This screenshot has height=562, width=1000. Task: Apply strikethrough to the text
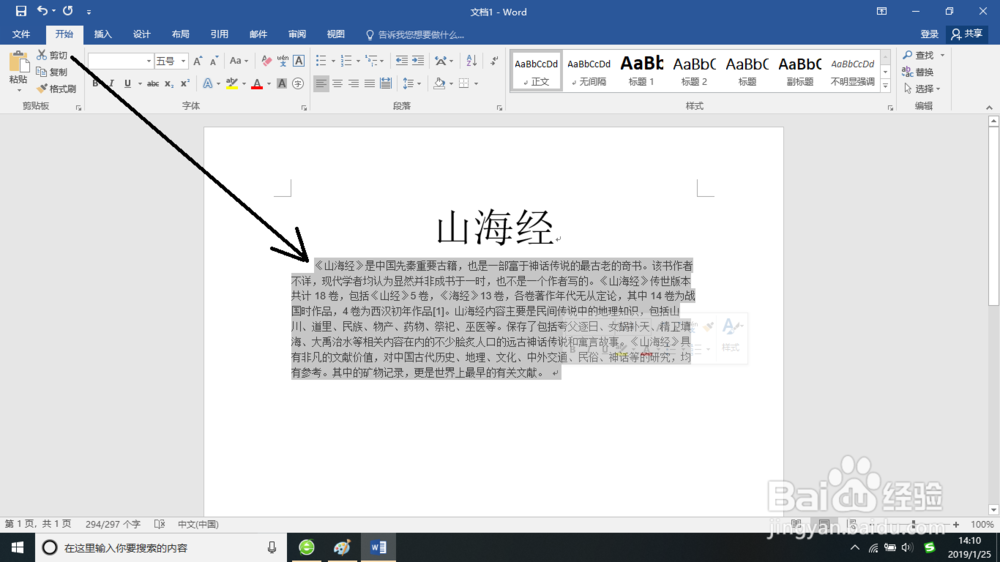[x=153, y=84]
